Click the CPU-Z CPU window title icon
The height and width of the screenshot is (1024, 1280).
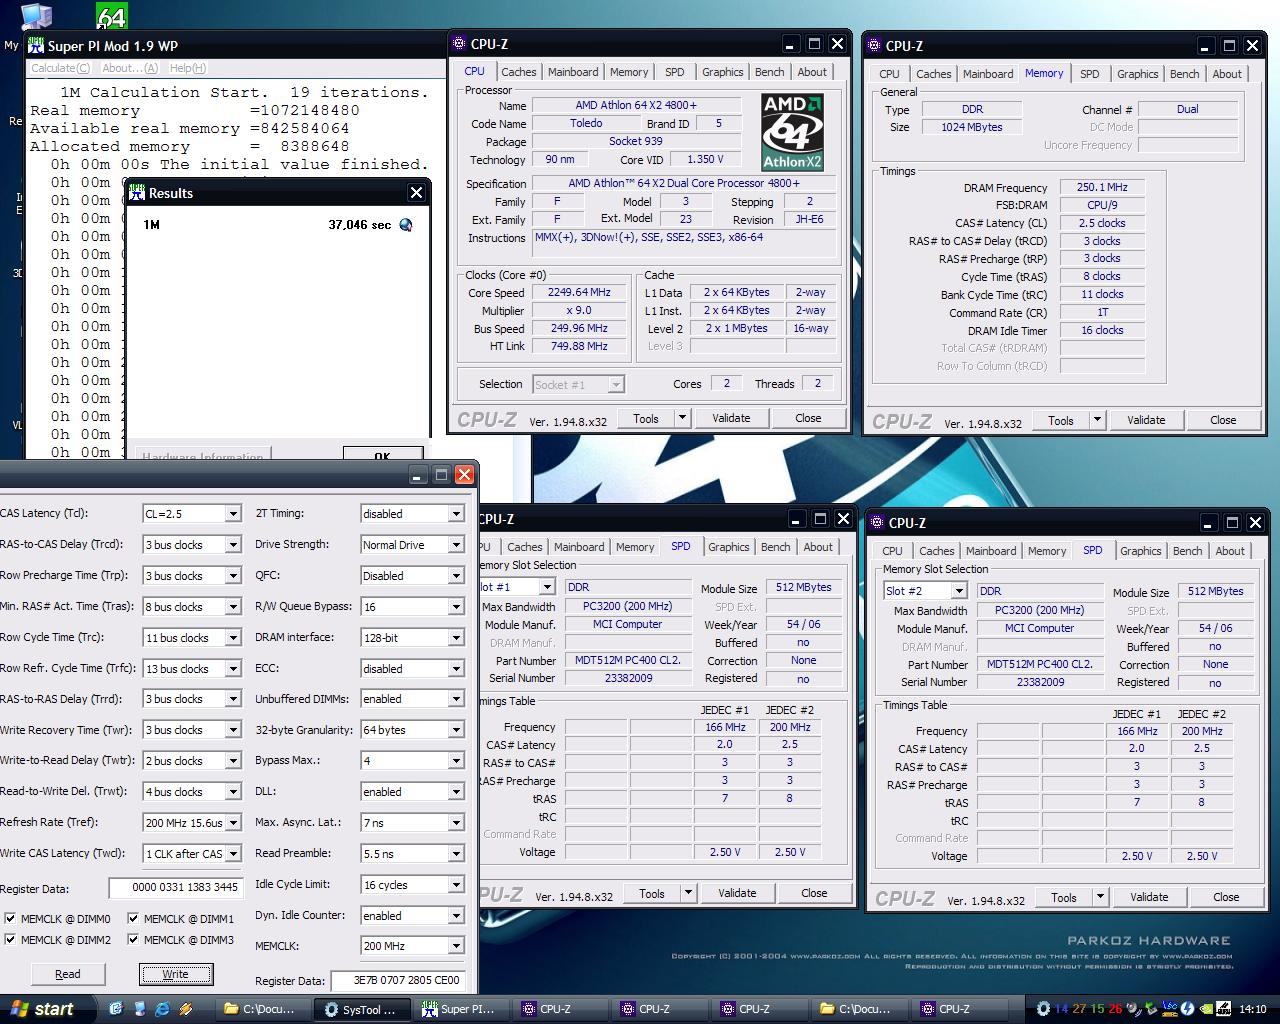[460, 44]
